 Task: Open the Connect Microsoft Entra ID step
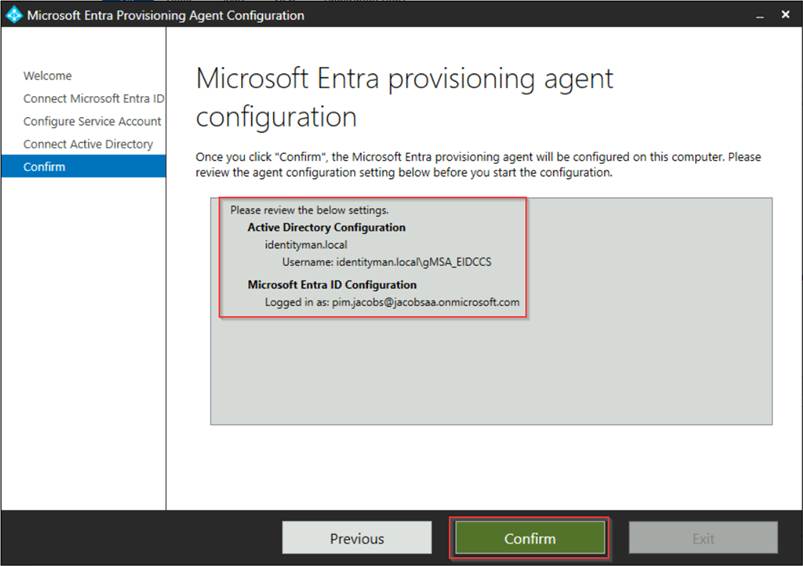coord(93,99)
